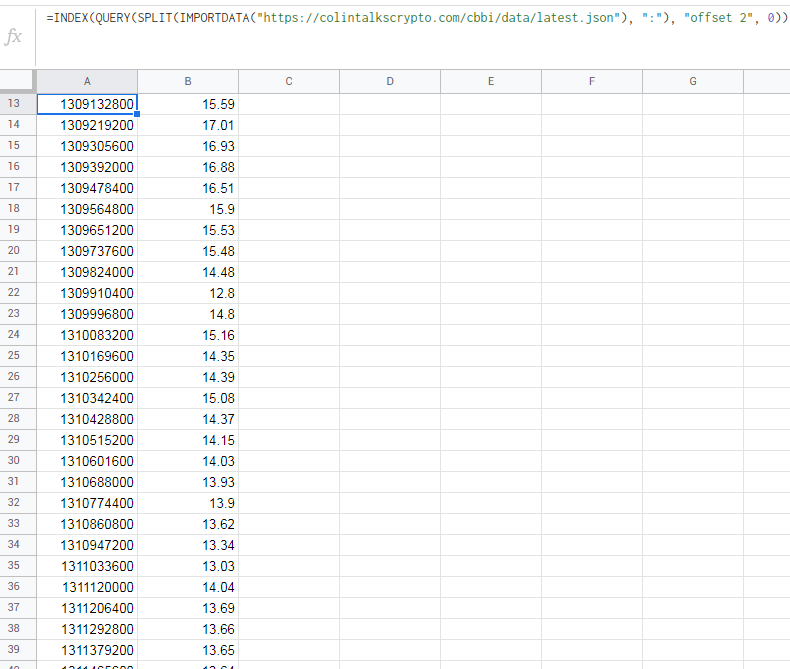Click cell containing 1309219200
The height and width of the screenshot is (669, 790).
(87, 125)
